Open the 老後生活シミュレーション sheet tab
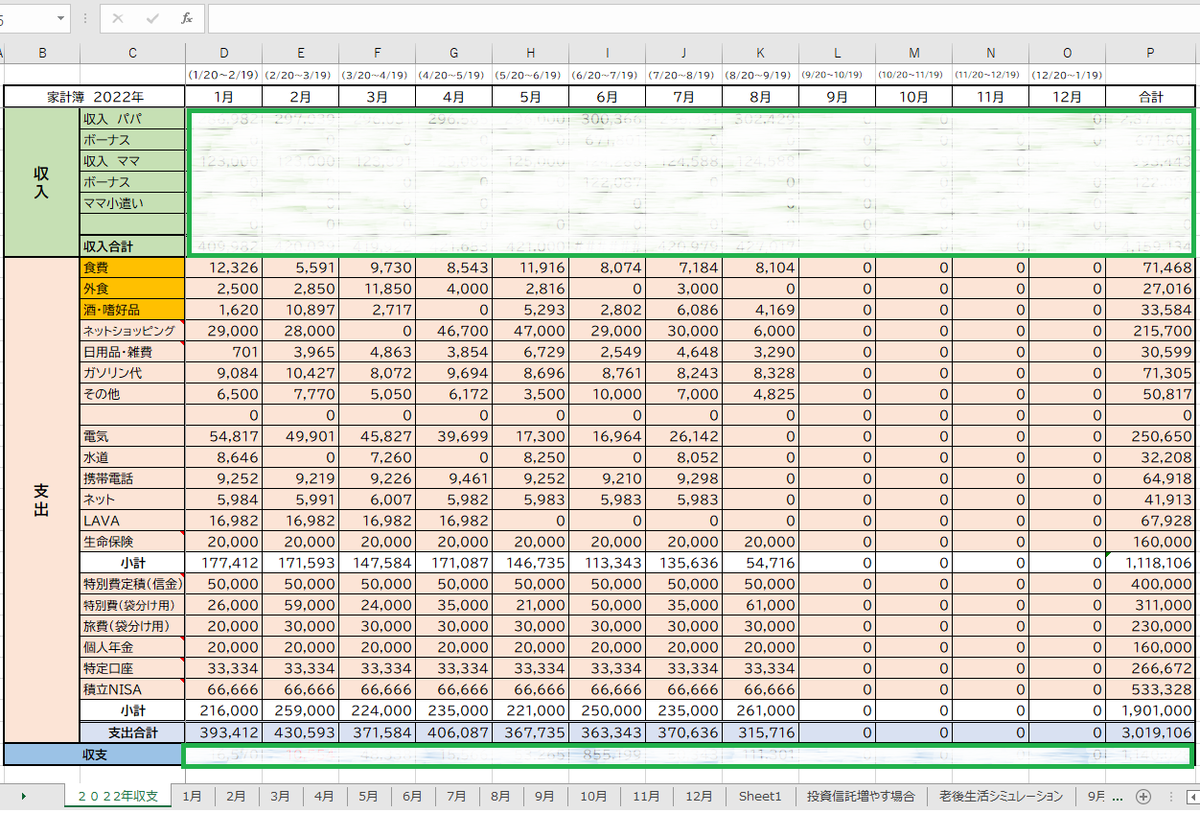This screenshot has width=1200, height=813. click(1000, 797)
